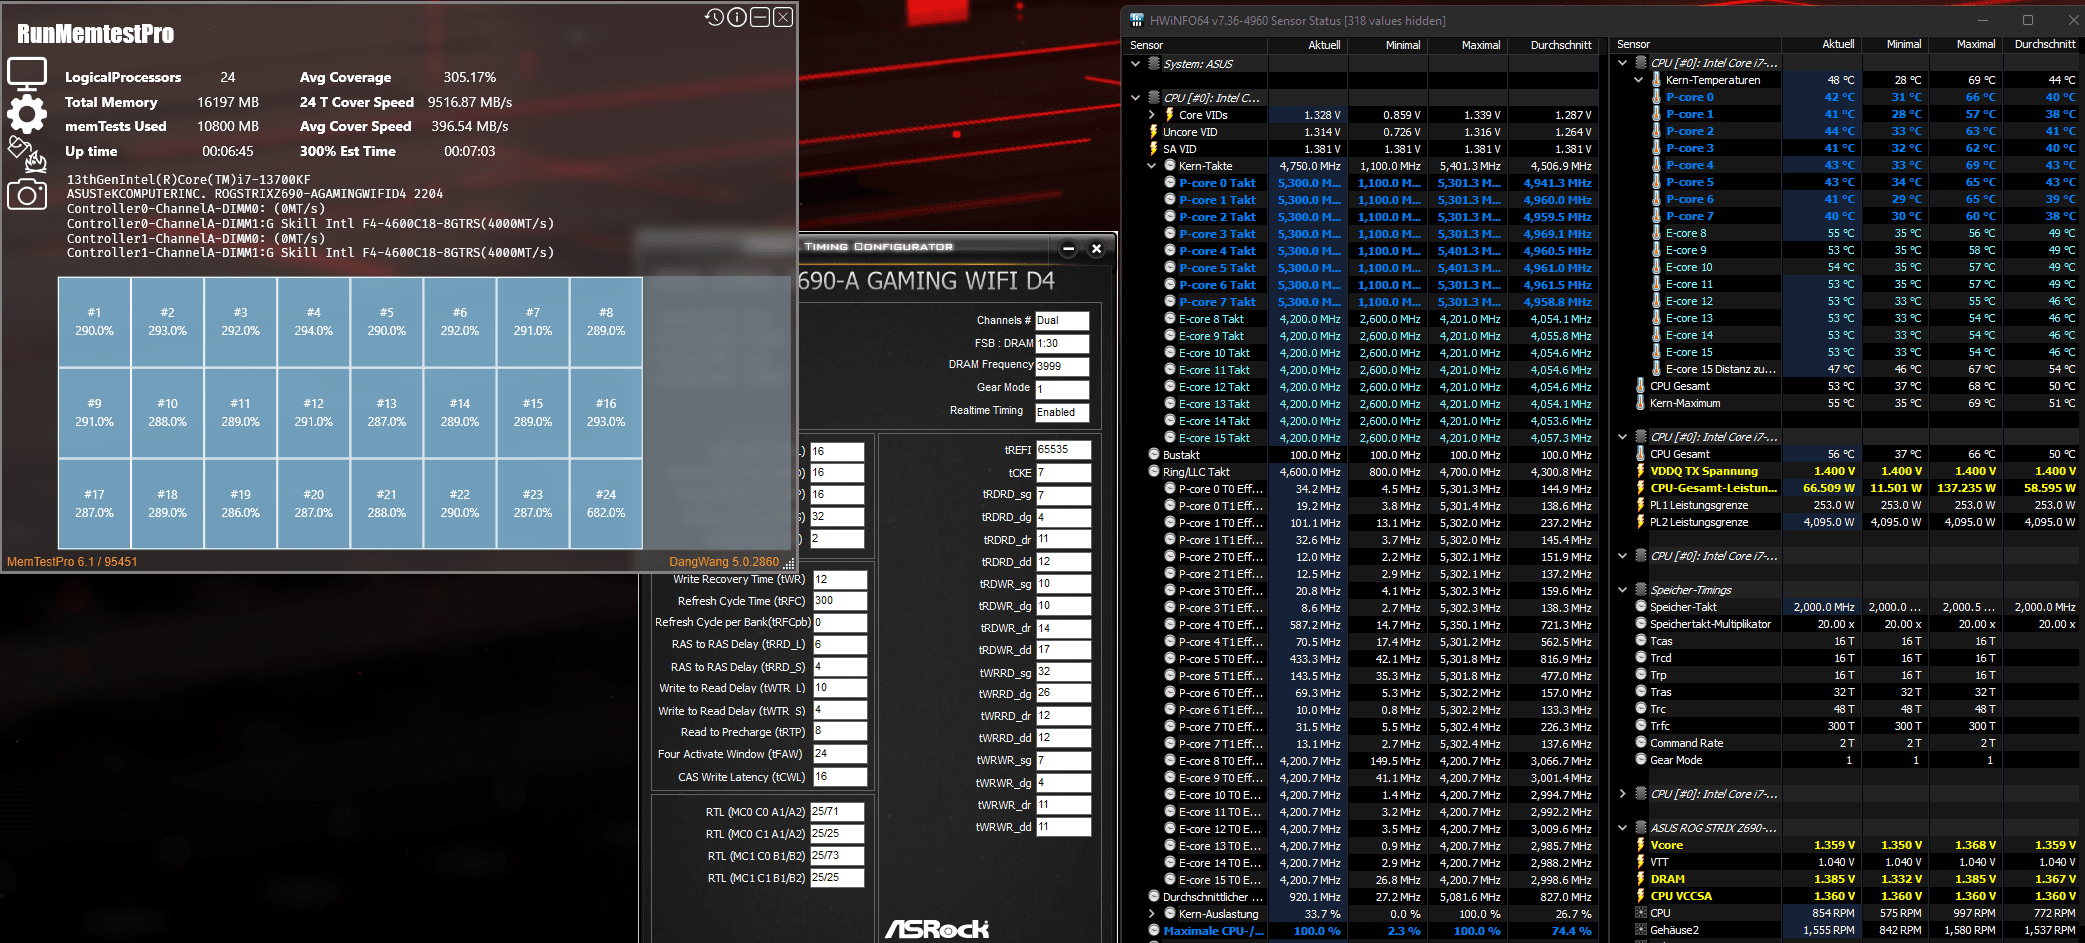Select memtest cell #24 showing 682.0%
Viewport: 2085px width, 943px height.
tap(606, 504)
